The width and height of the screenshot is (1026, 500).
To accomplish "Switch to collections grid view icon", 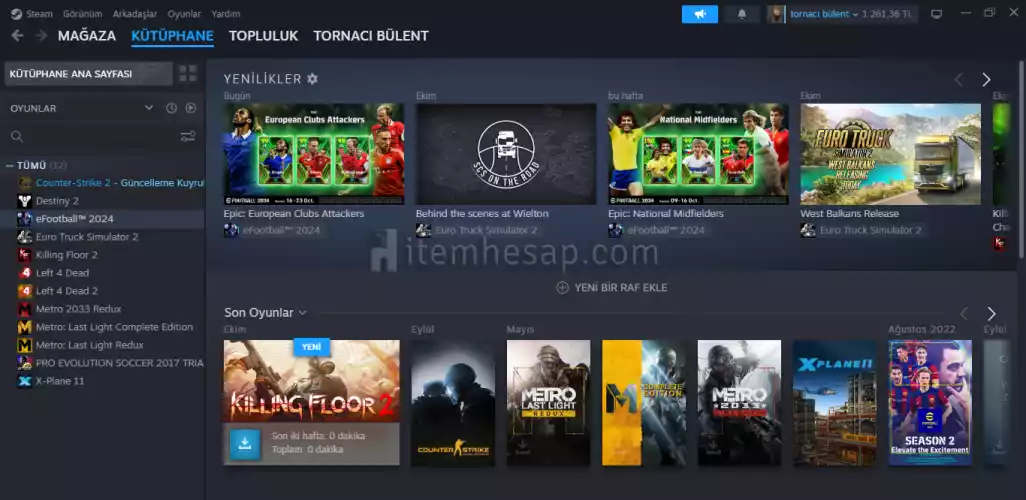I will [188, 74].
